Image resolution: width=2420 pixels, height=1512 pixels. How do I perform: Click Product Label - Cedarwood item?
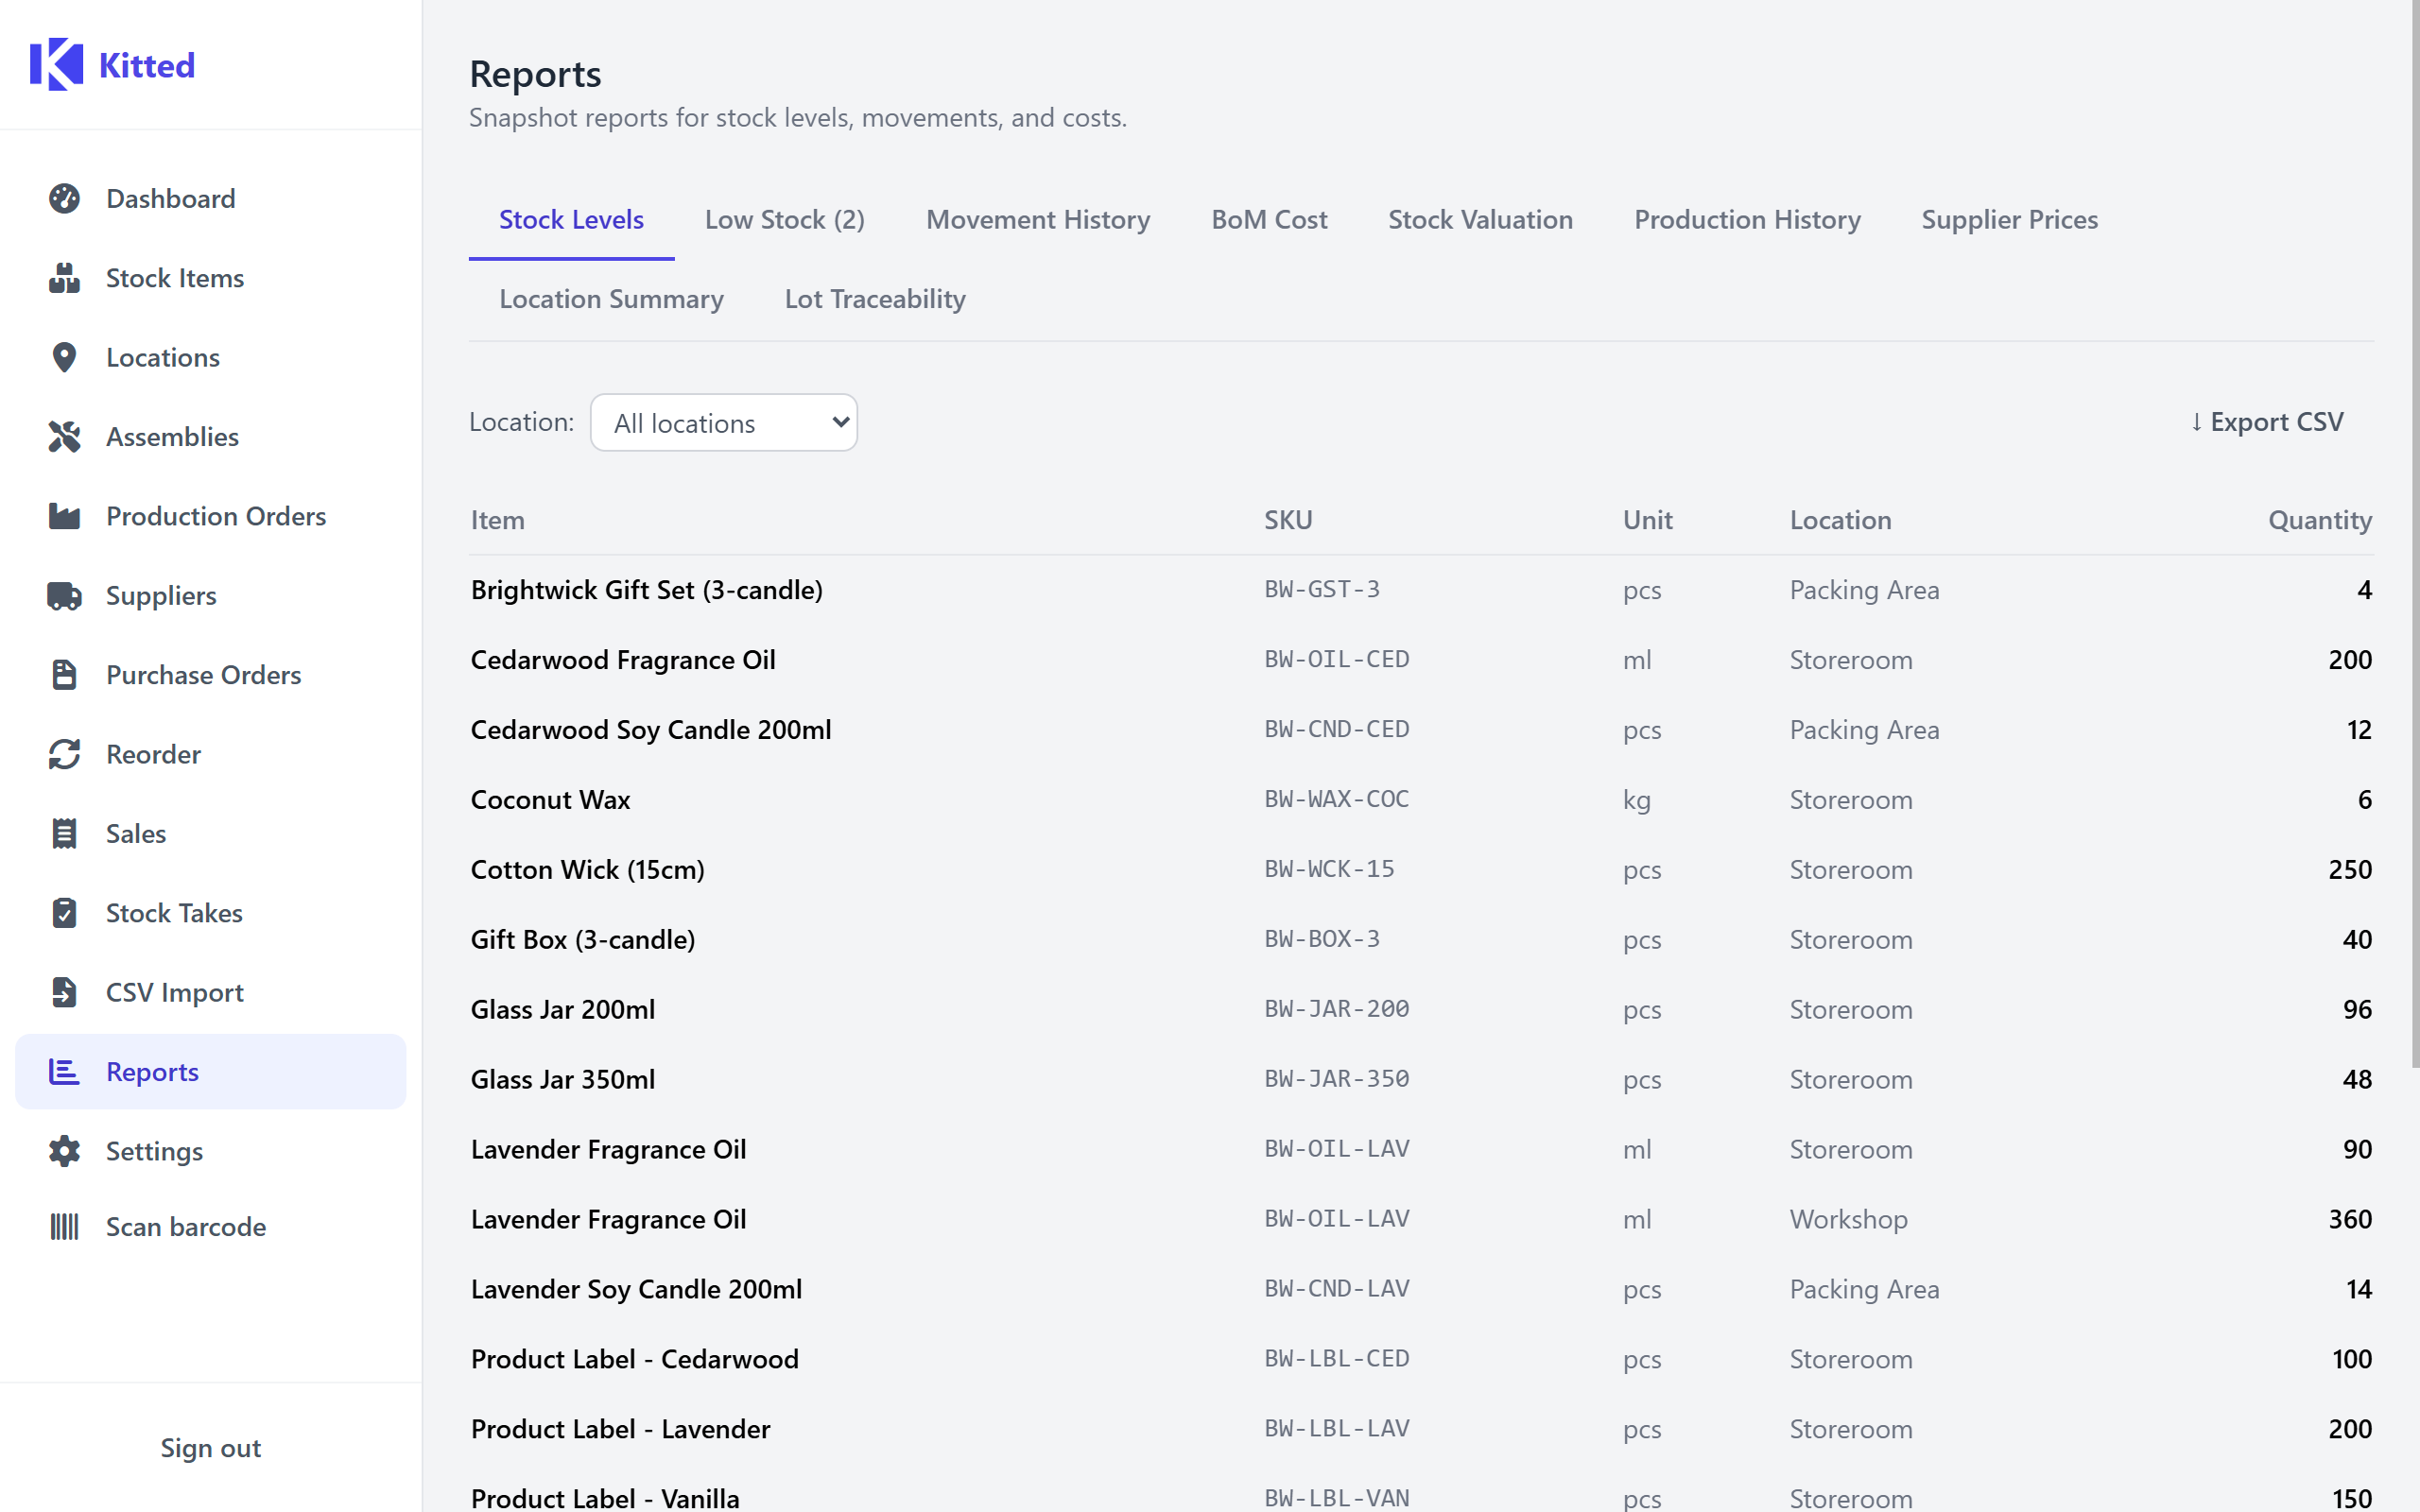pos(635,1359)
